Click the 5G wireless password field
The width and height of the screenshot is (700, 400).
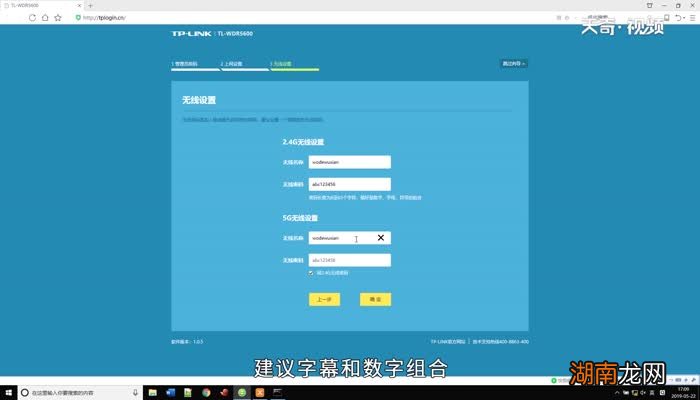[x=350, y=260]
